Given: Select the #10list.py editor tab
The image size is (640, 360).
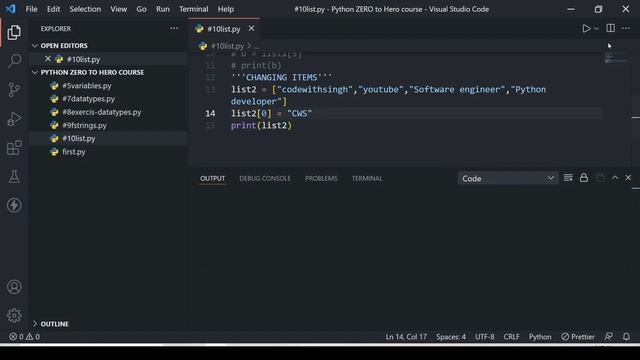Looking at the screenshot, I should point(223,29).
